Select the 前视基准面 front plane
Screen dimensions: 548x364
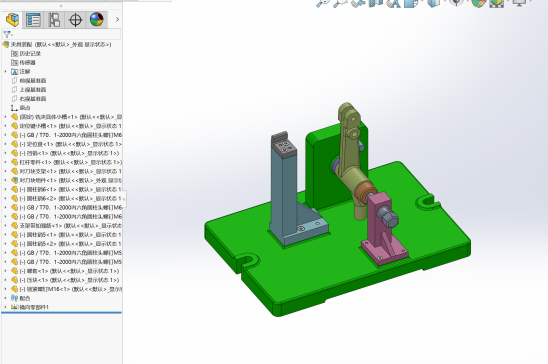(29, 81)
